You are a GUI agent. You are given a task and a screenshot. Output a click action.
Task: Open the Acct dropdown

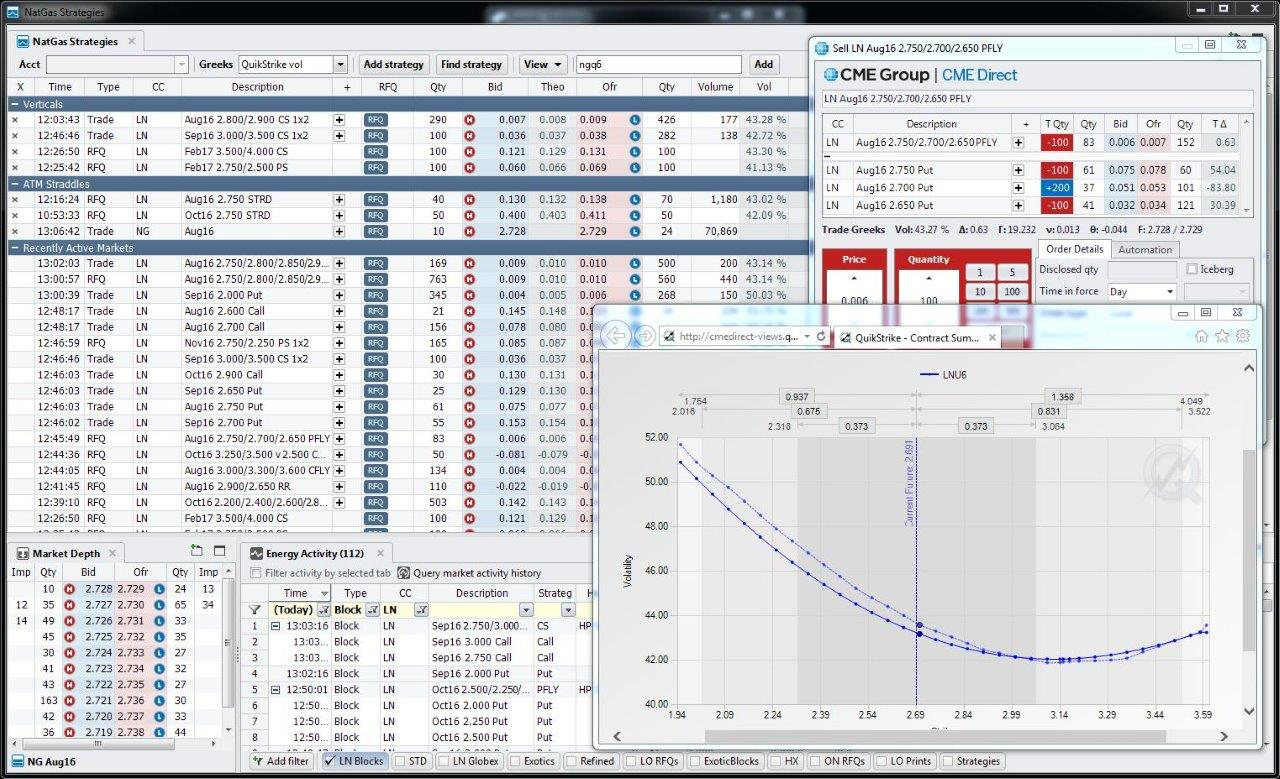point(181,64)
